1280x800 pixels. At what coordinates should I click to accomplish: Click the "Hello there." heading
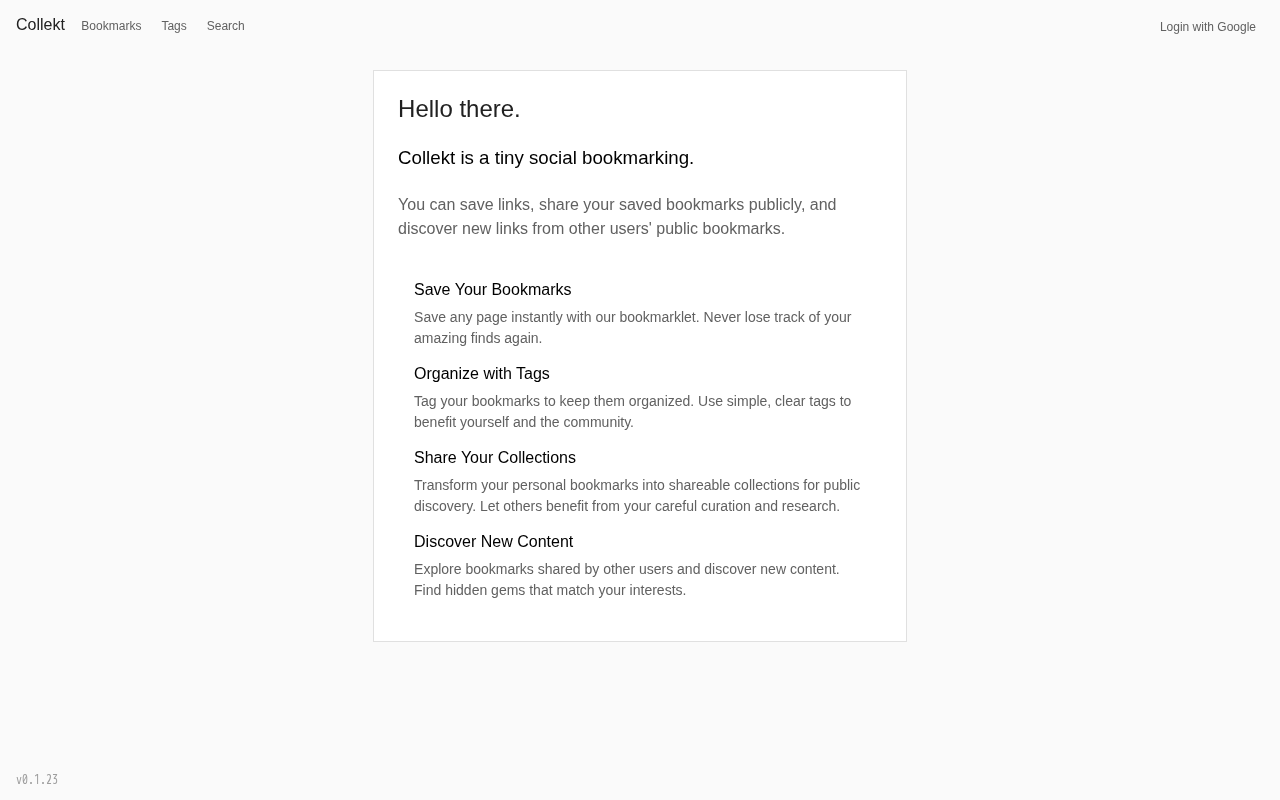(x=459, y=109)
